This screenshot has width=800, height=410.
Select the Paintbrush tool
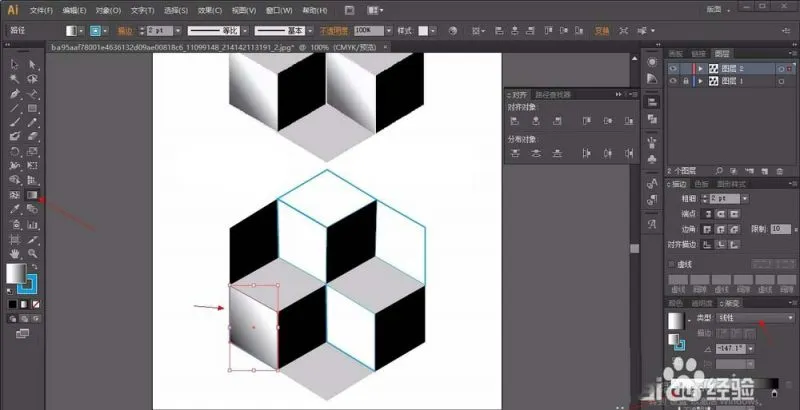pos(14,122)
